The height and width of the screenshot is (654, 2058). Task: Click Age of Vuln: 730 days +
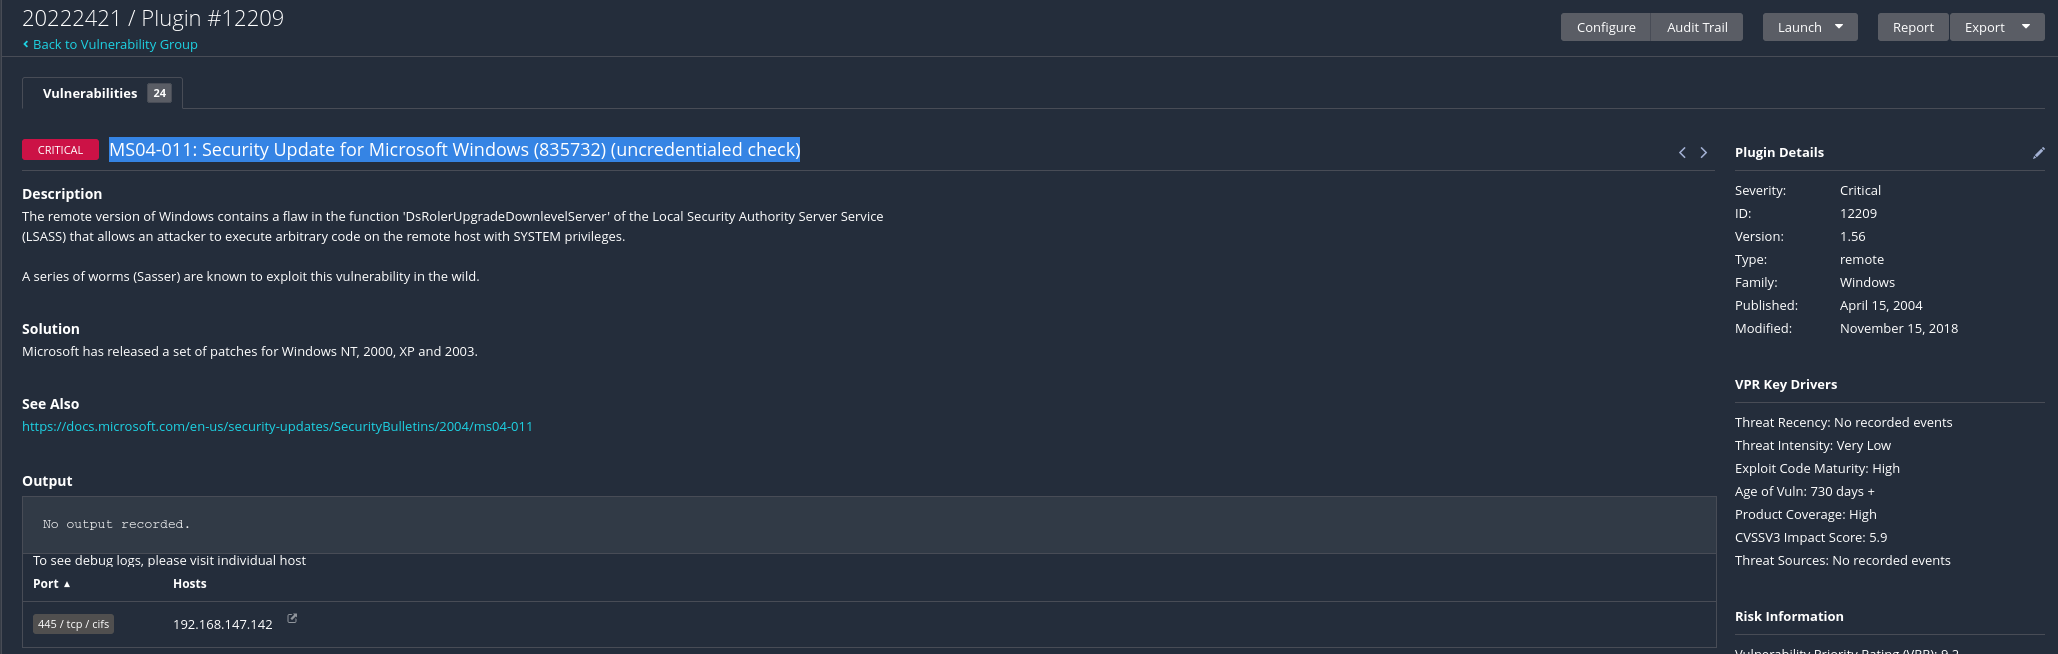(1805, 491)
